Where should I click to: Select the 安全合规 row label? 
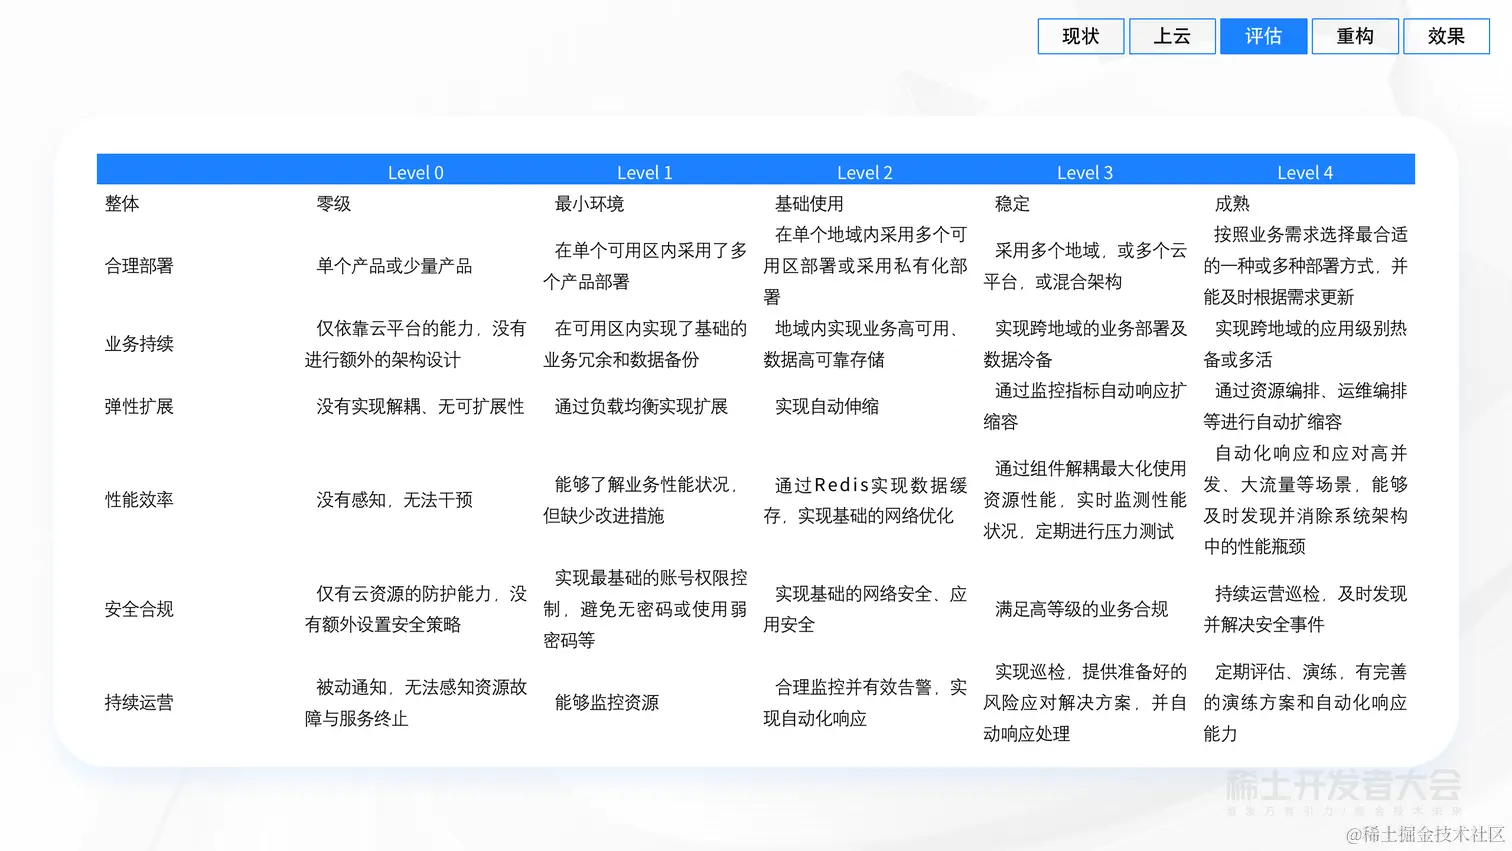139,608
